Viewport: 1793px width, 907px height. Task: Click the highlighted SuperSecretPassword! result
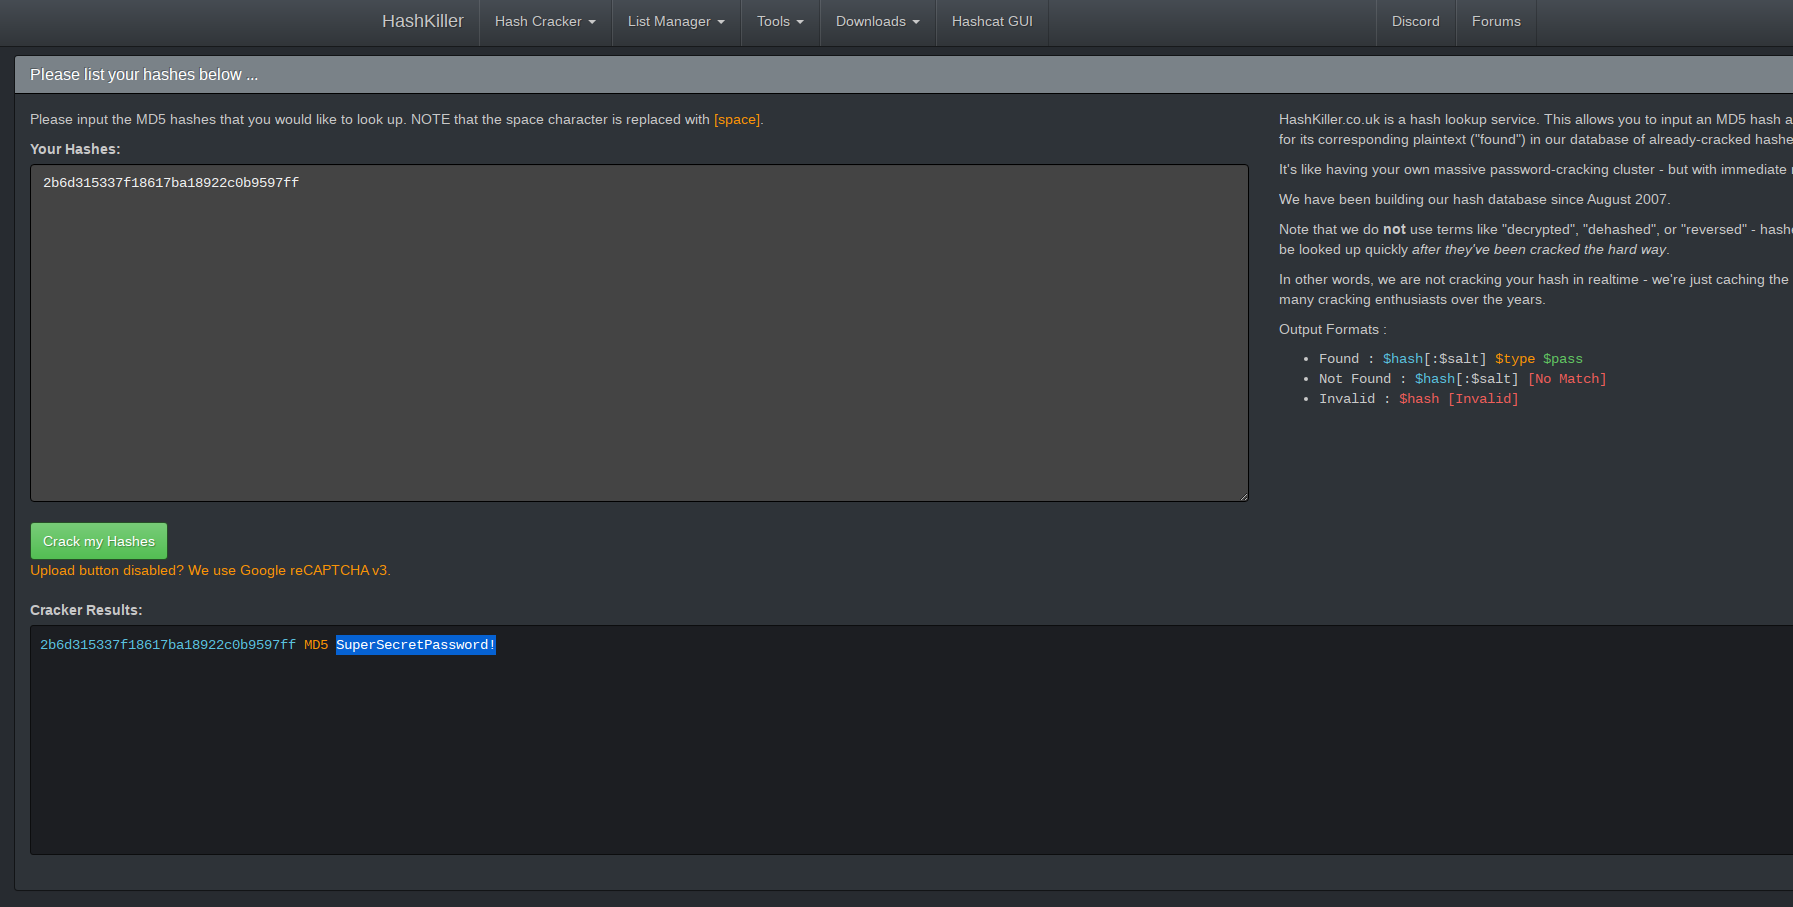[x=416, y=645]
